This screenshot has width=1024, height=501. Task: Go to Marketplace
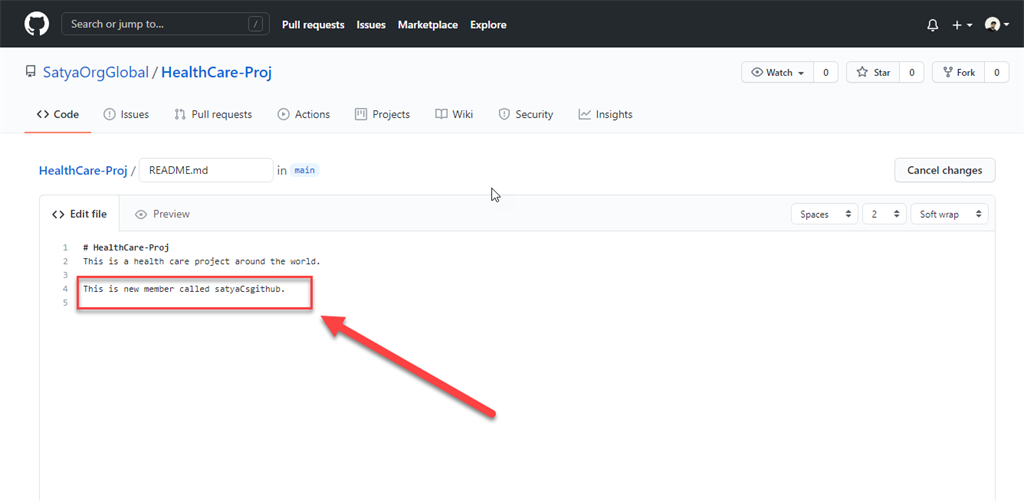point(428,25)
